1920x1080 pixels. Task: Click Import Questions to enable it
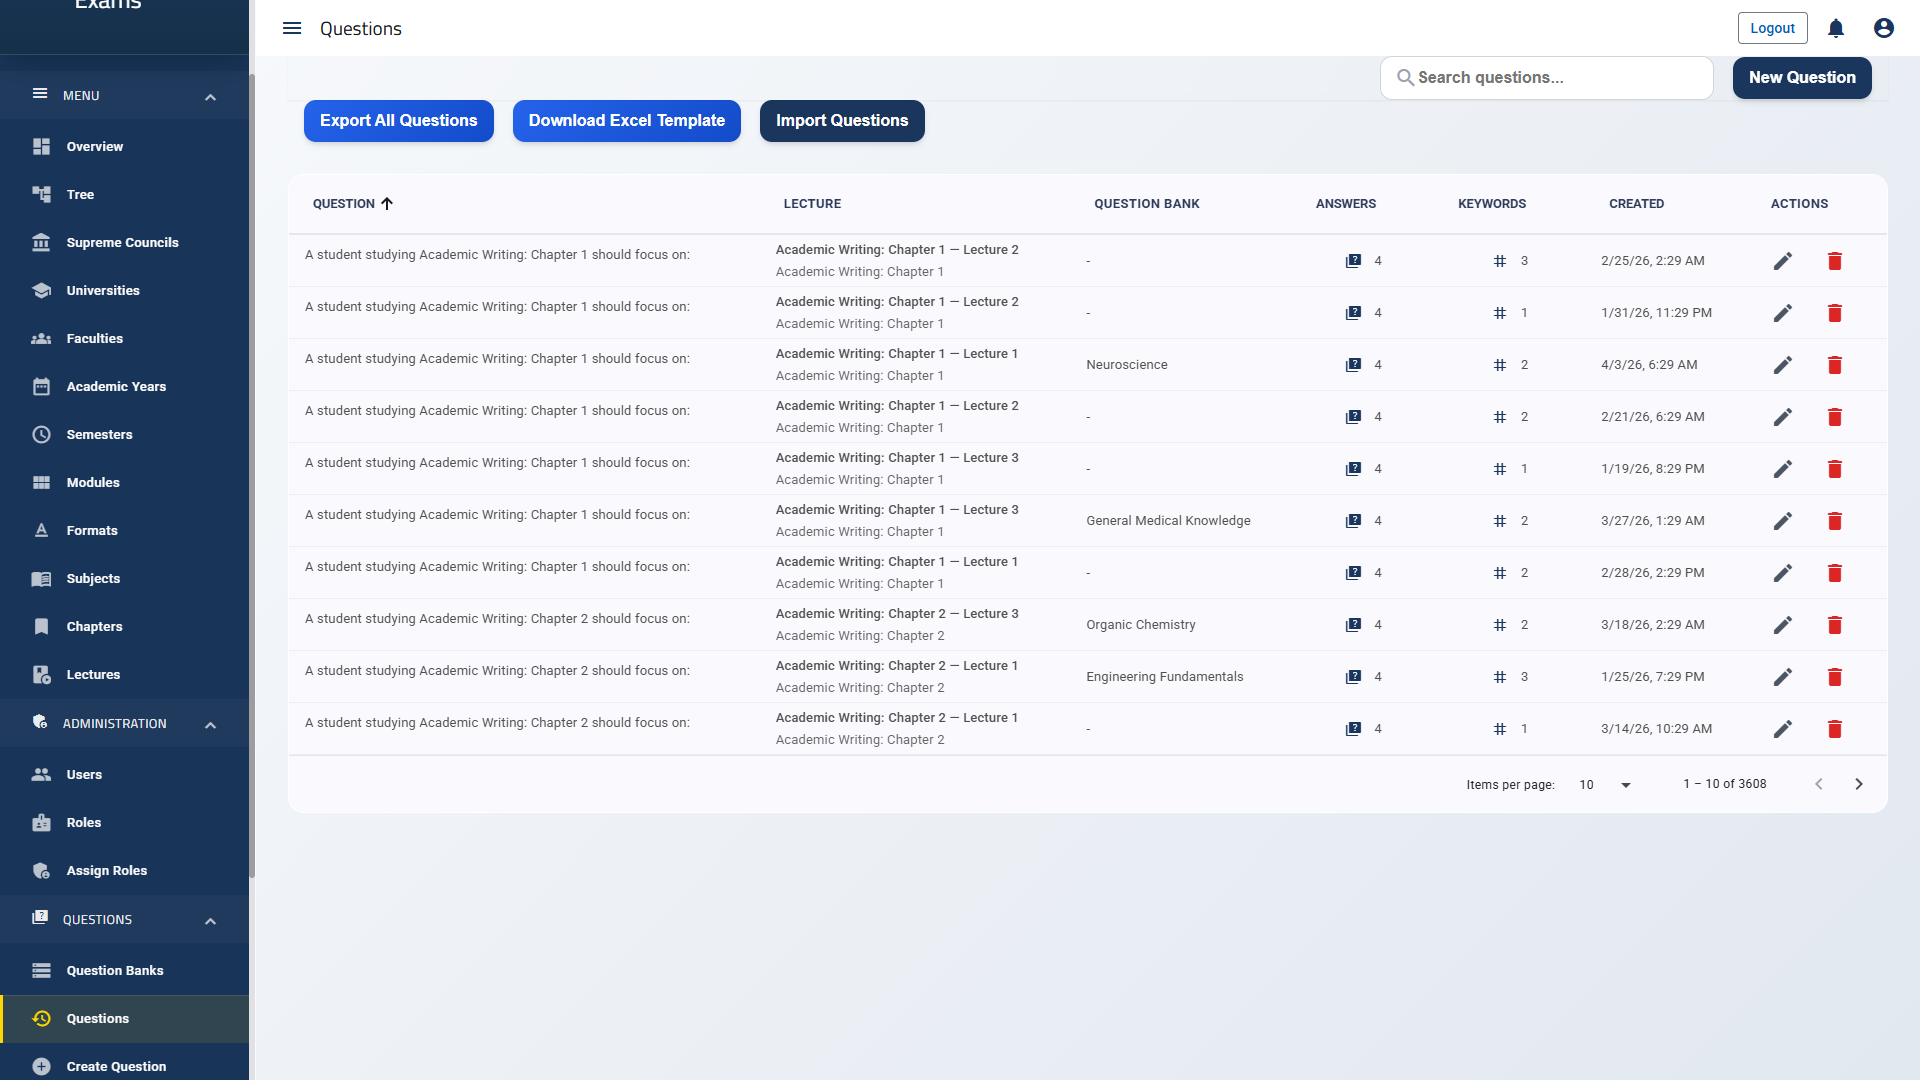[841, 120]
